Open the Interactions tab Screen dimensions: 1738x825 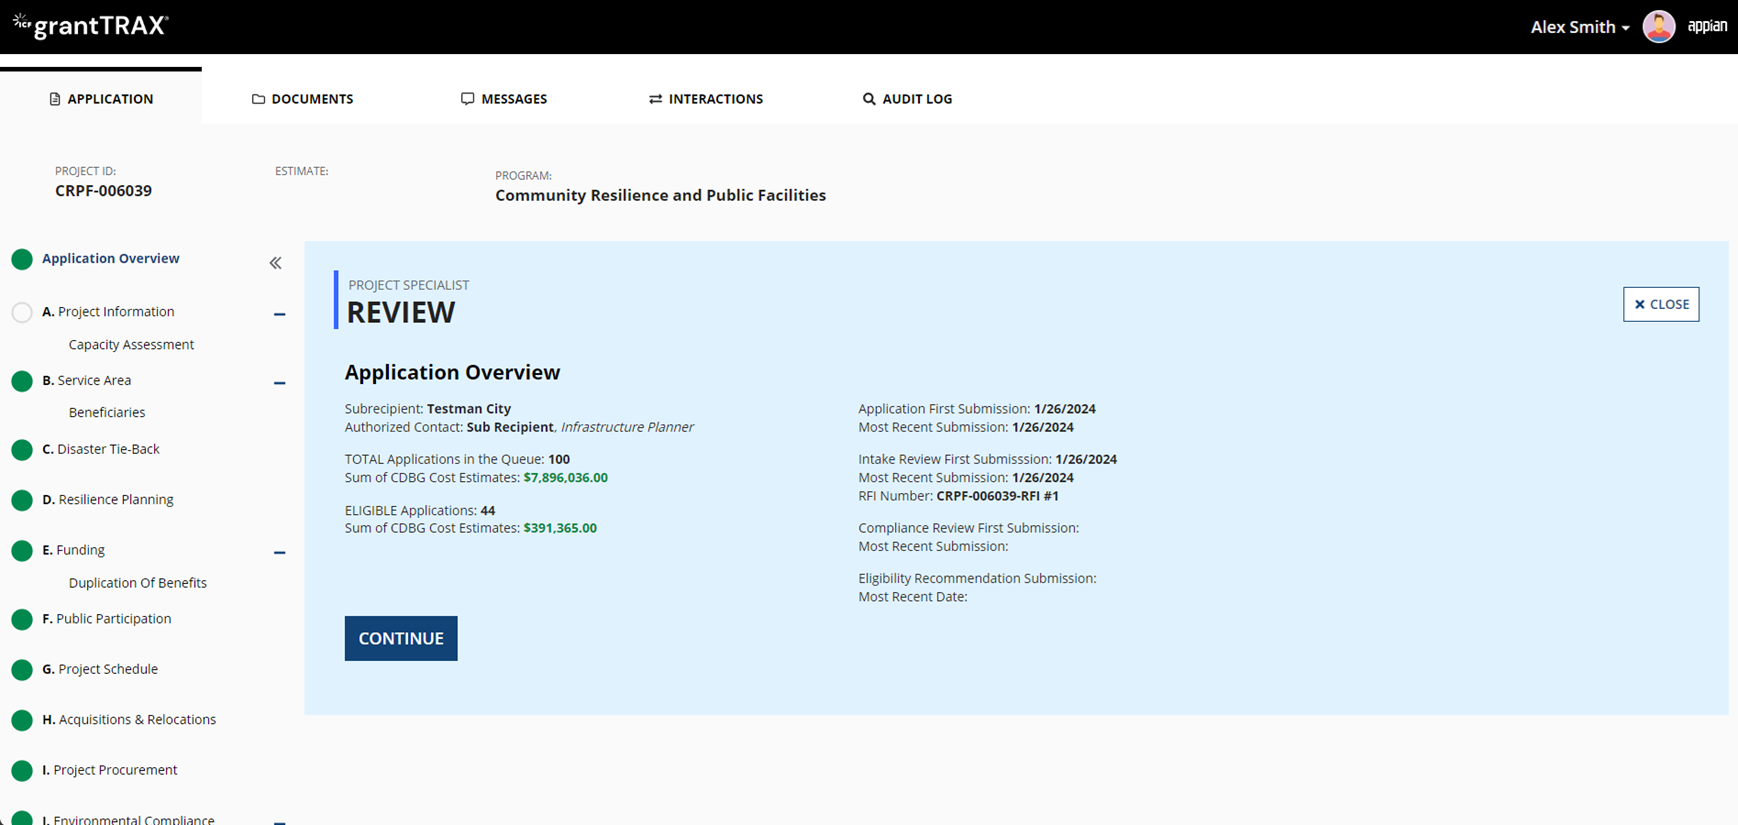[x=706, y=98]
